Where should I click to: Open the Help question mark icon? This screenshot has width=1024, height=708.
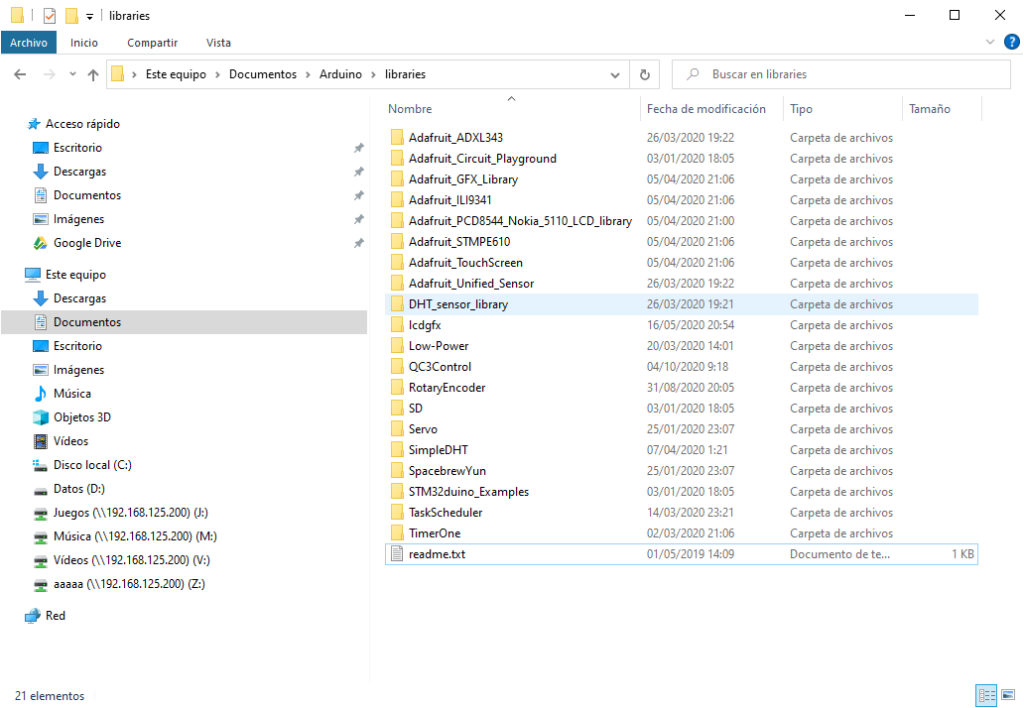(1011, 42)
